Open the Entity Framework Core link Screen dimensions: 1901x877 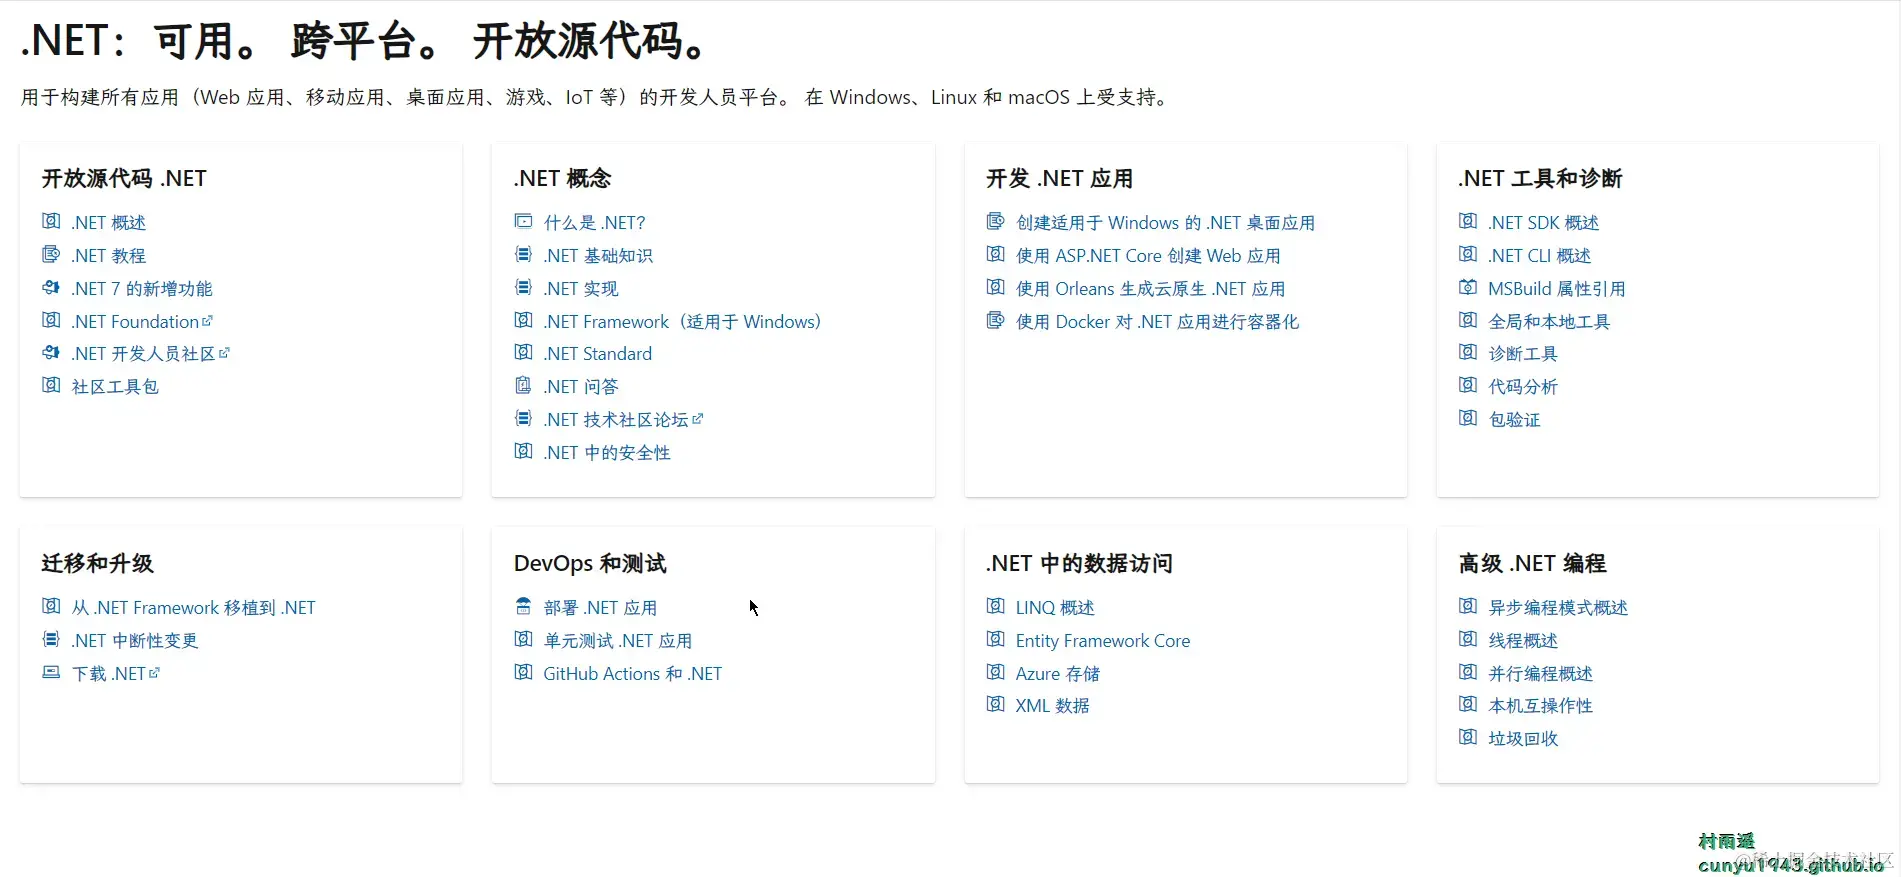pos(1103,640)
